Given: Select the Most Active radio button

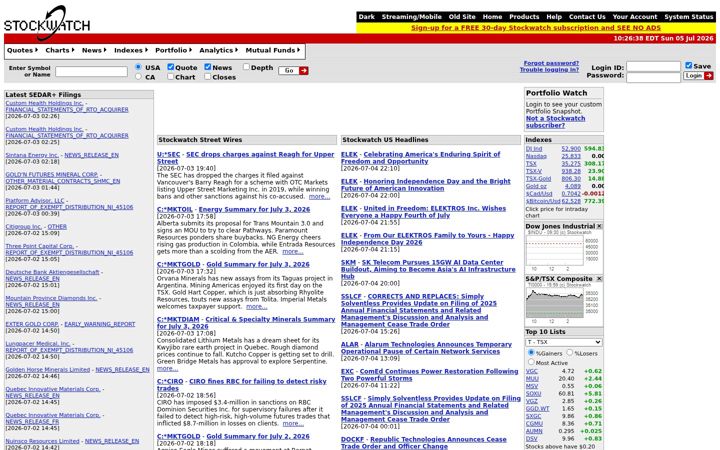Looking at the screenshot, I should 531,362.
